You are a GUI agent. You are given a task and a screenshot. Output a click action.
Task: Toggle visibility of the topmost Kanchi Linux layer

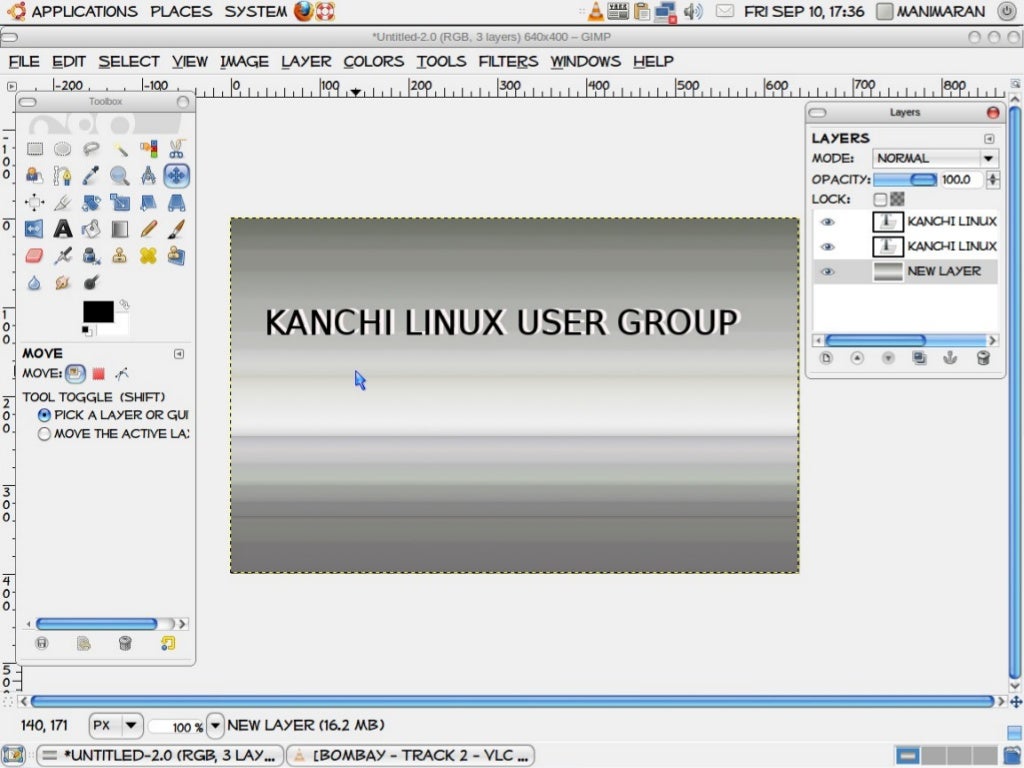tap(827, 221)
